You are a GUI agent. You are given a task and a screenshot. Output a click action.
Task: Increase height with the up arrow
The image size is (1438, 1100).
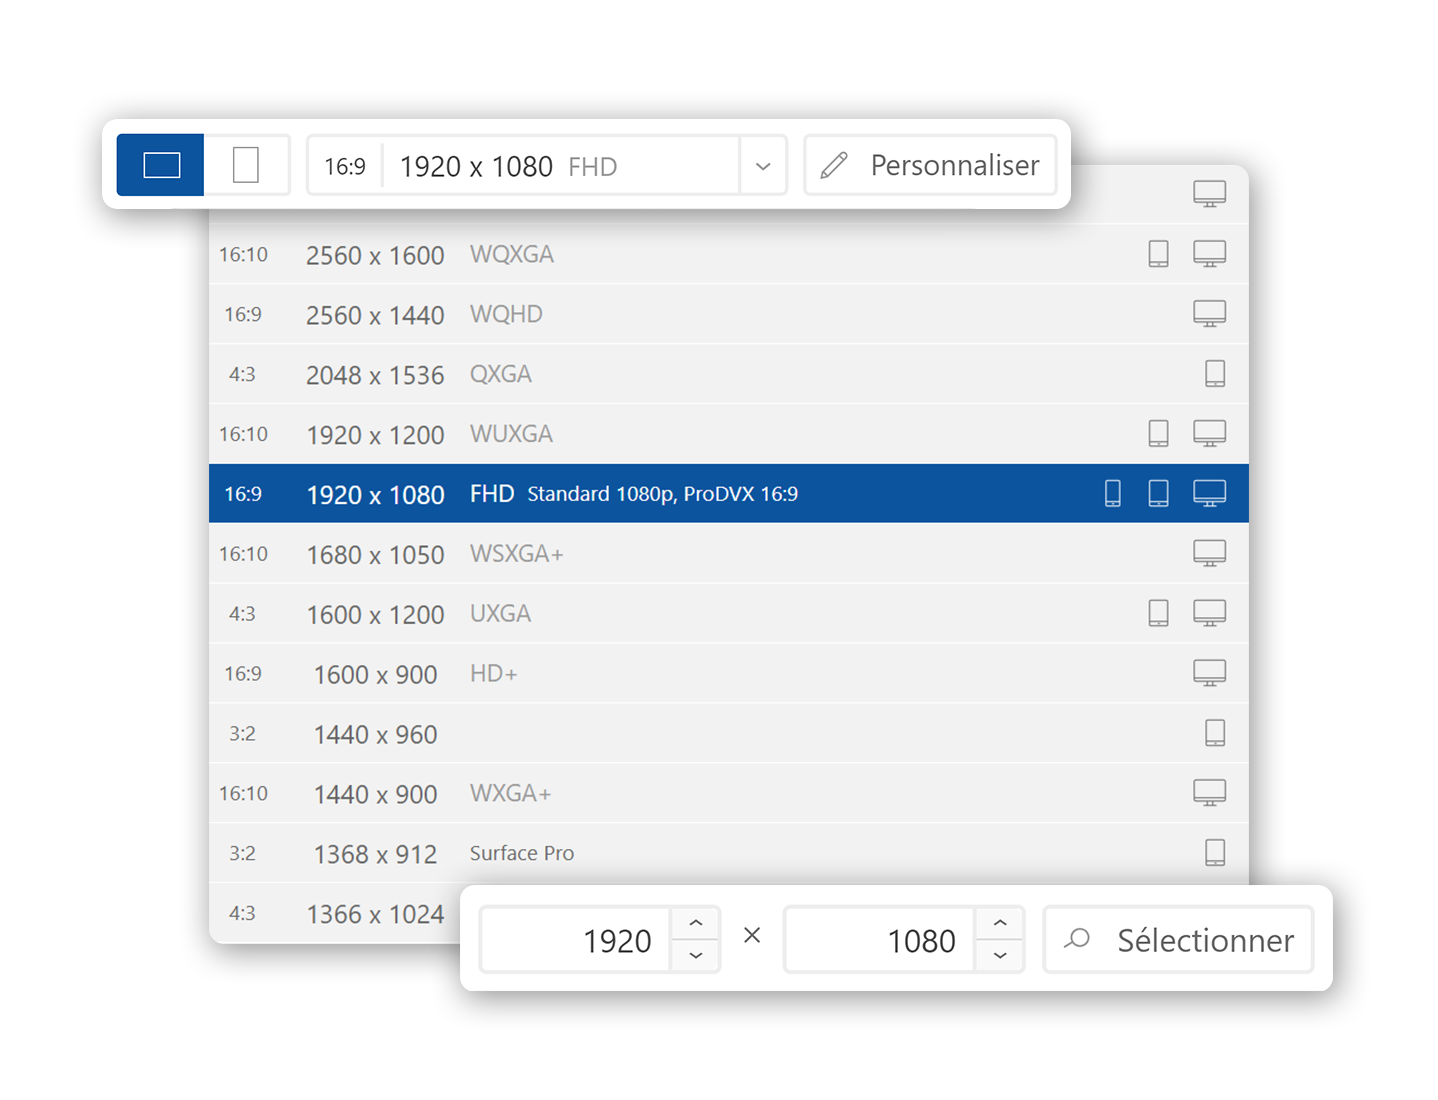point(1000,923)
